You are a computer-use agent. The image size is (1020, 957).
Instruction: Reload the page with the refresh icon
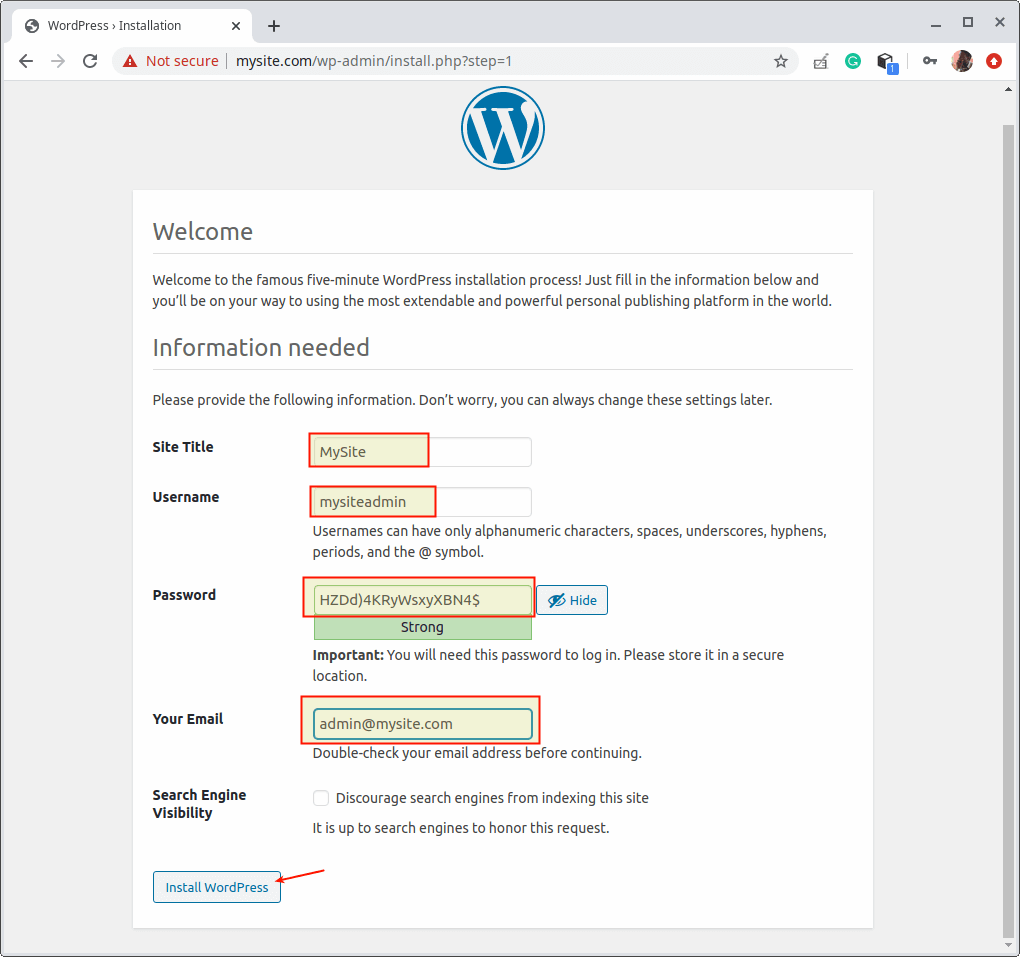[x=90, y=61]
